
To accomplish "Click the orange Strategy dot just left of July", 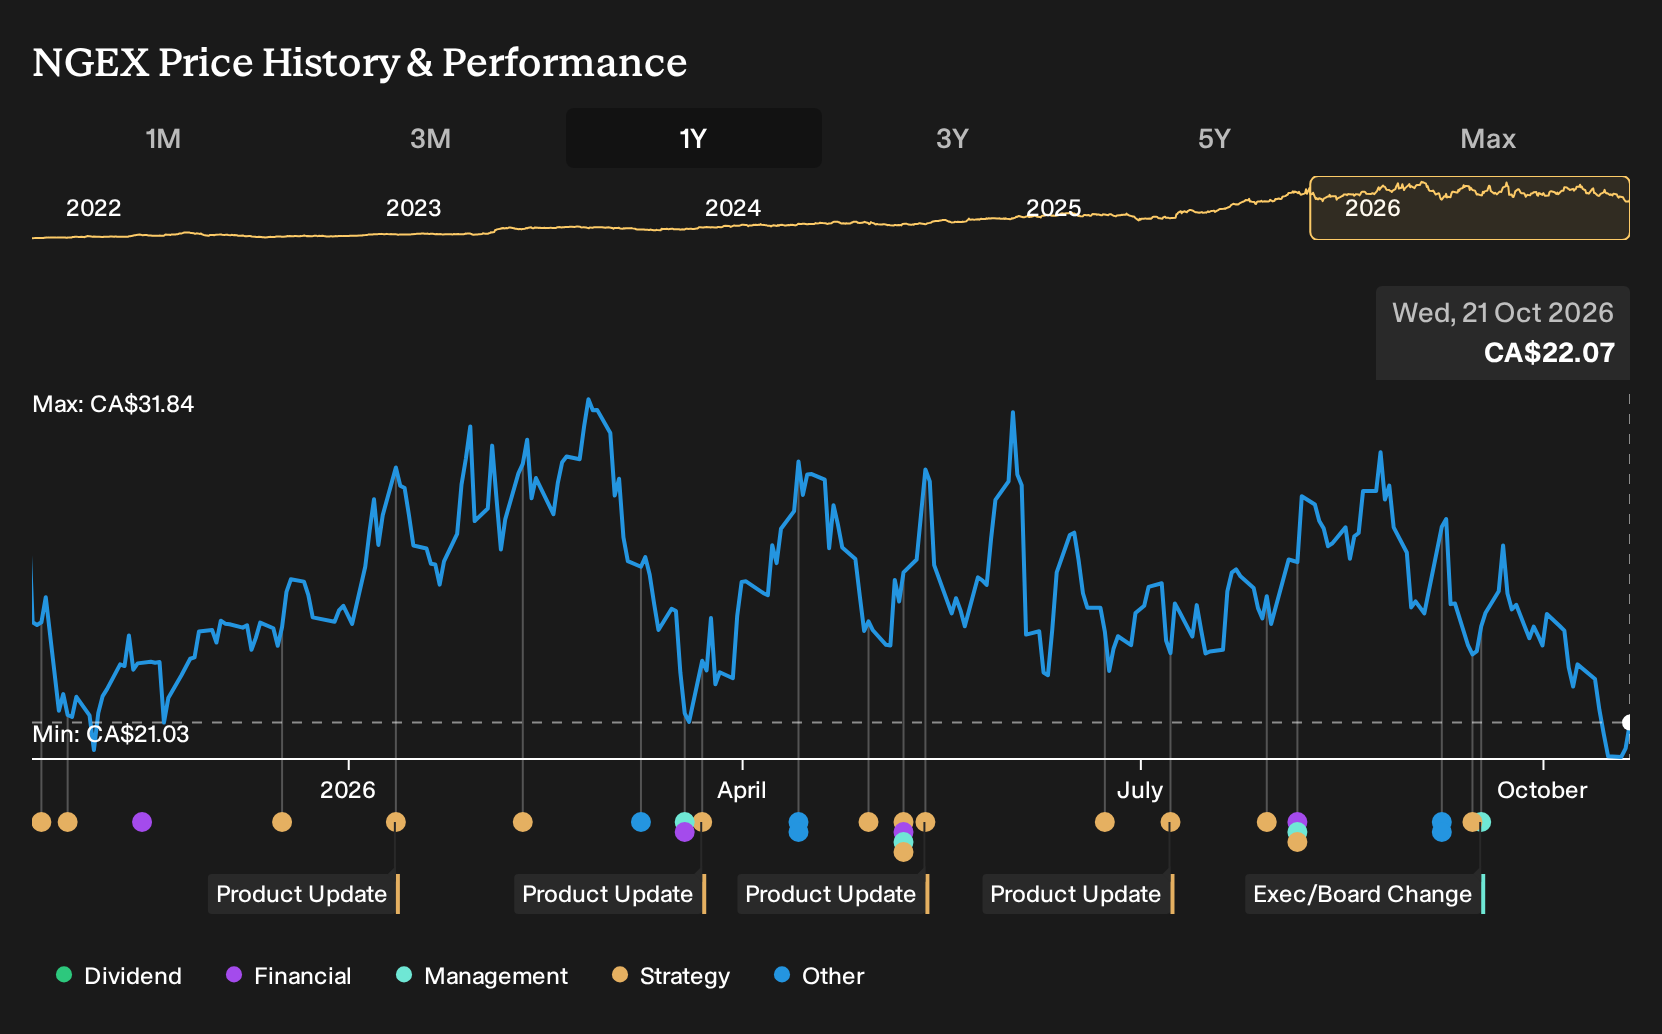I will tap(1104, 822).
